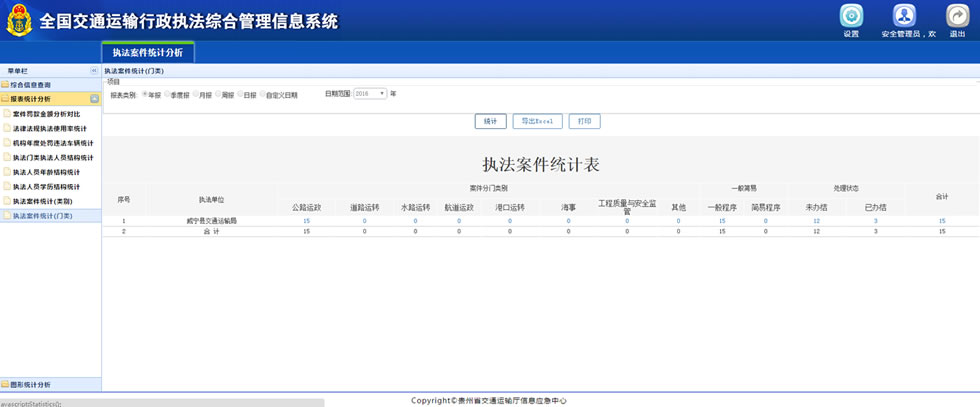This screenshot has height=407, width=980.
Task: Select the 自定义日期 radio button
Action: point(262,94)
